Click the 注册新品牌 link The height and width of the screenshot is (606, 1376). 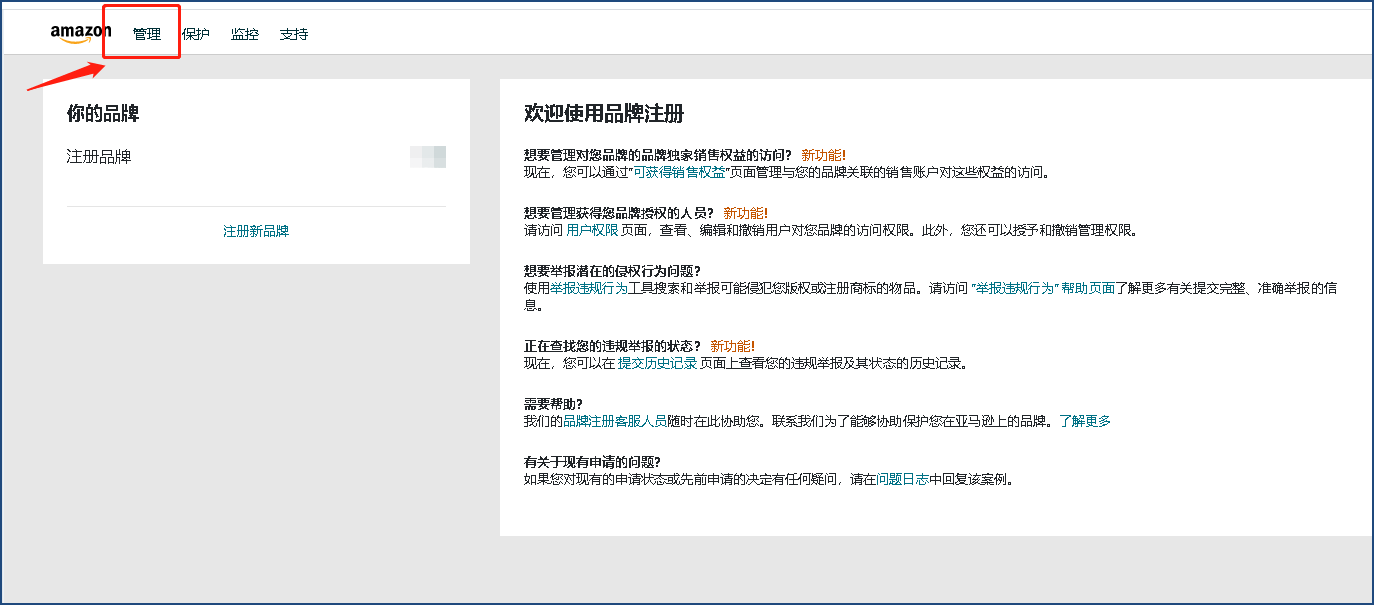click(x=256, y=231)
